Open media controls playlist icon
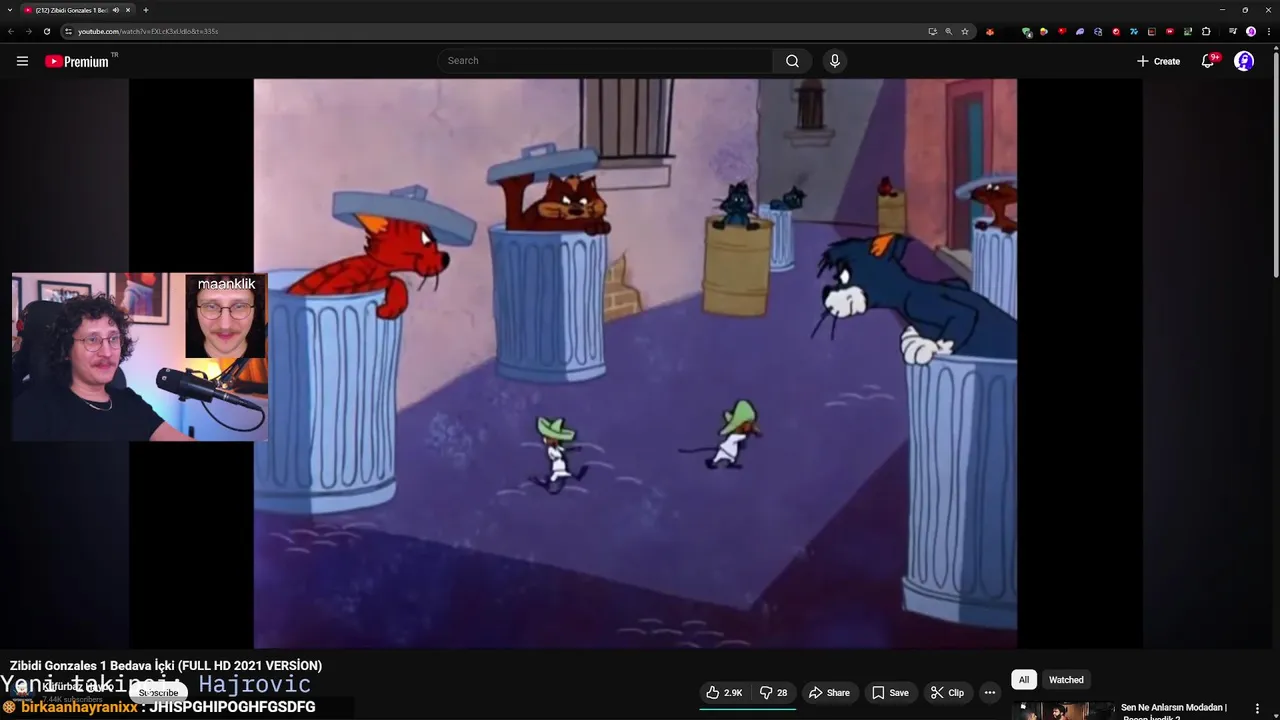Viewport: 1280px width, 720px height. pyautogui.click(x=1233, y=31)
